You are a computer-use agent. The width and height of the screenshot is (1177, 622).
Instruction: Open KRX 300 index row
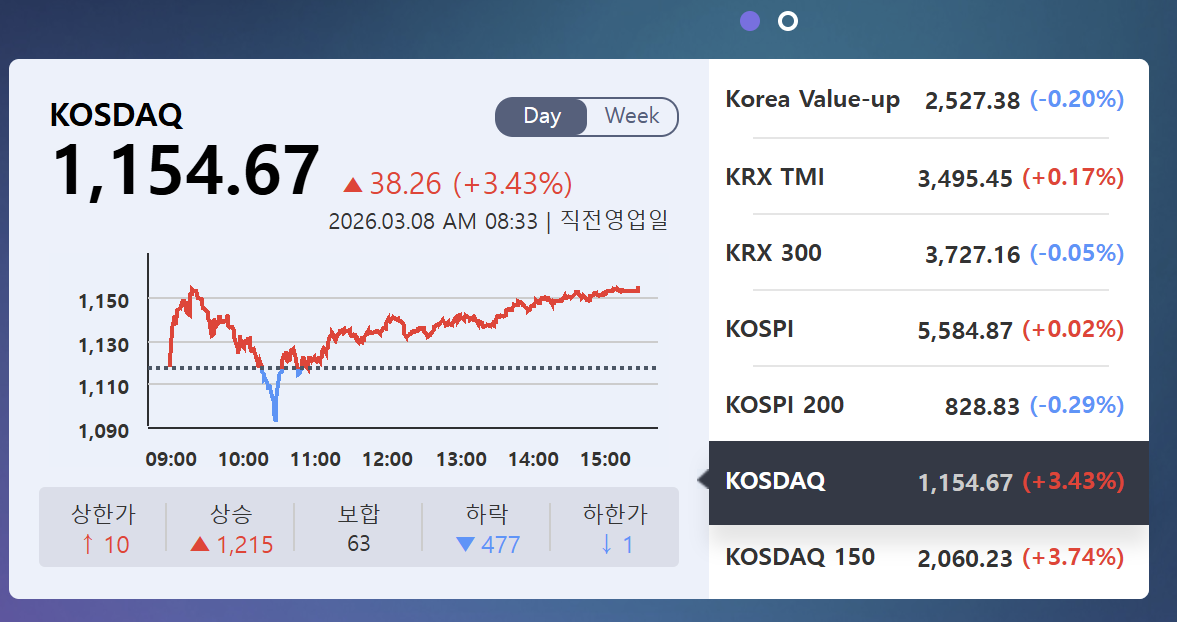coord(929,253)
